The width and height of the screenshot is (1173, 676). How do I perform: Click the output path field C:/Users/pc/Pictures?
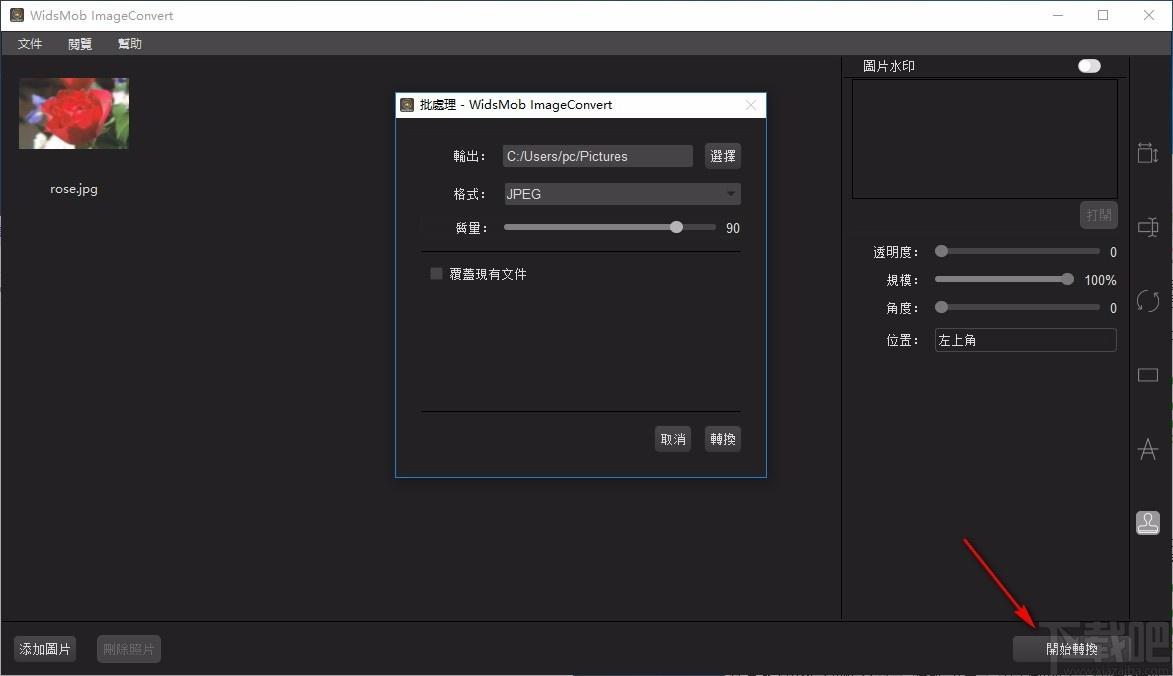[598, 156]
